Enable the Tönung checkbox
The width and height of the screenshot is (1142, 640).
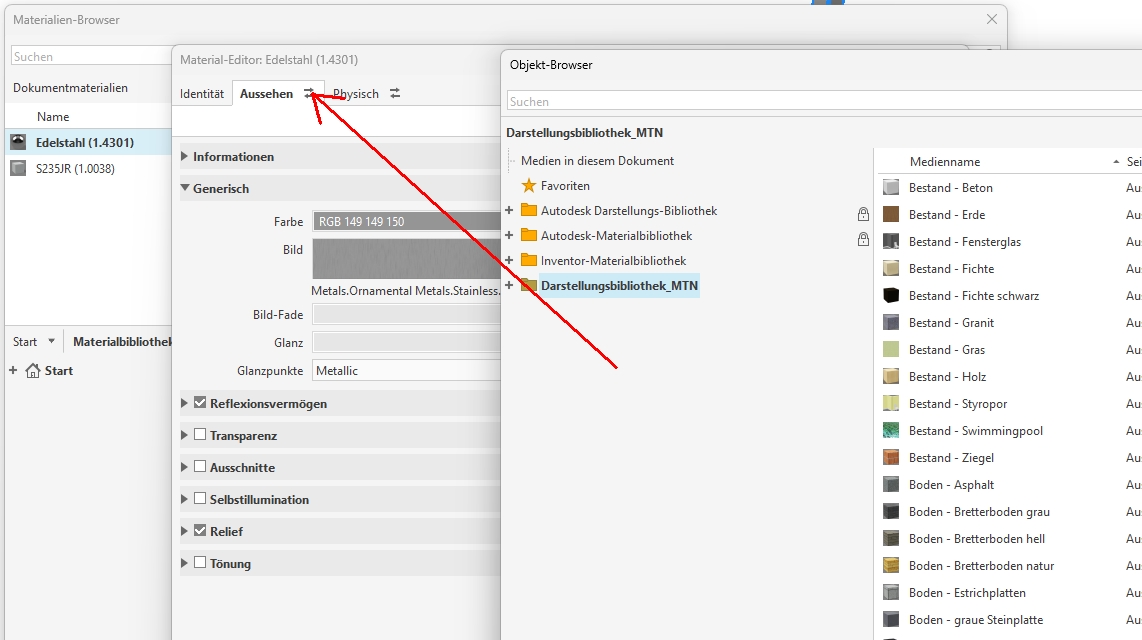pyautogui.click(x=200, y=563)
